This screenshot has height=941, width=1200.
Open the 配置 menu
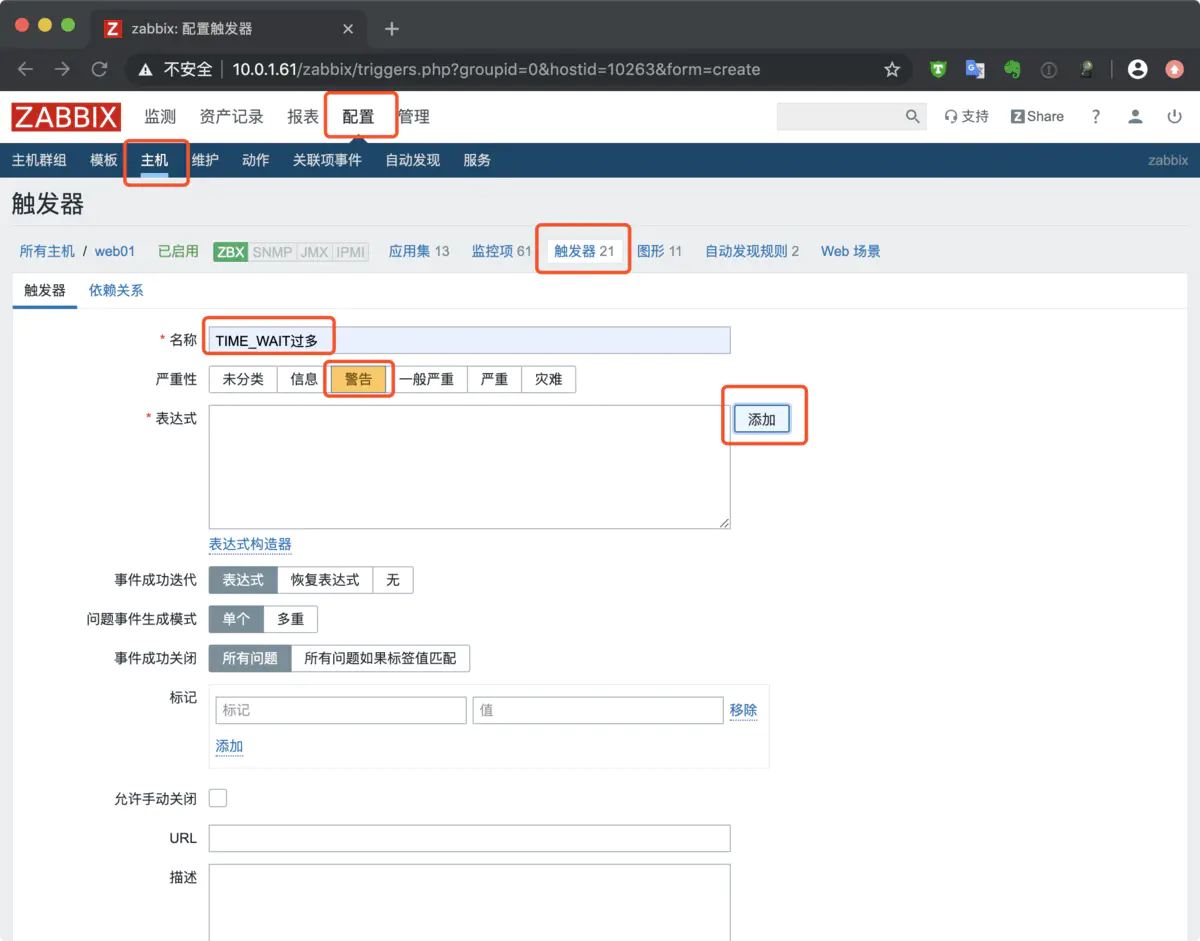[x=358, y=117]
